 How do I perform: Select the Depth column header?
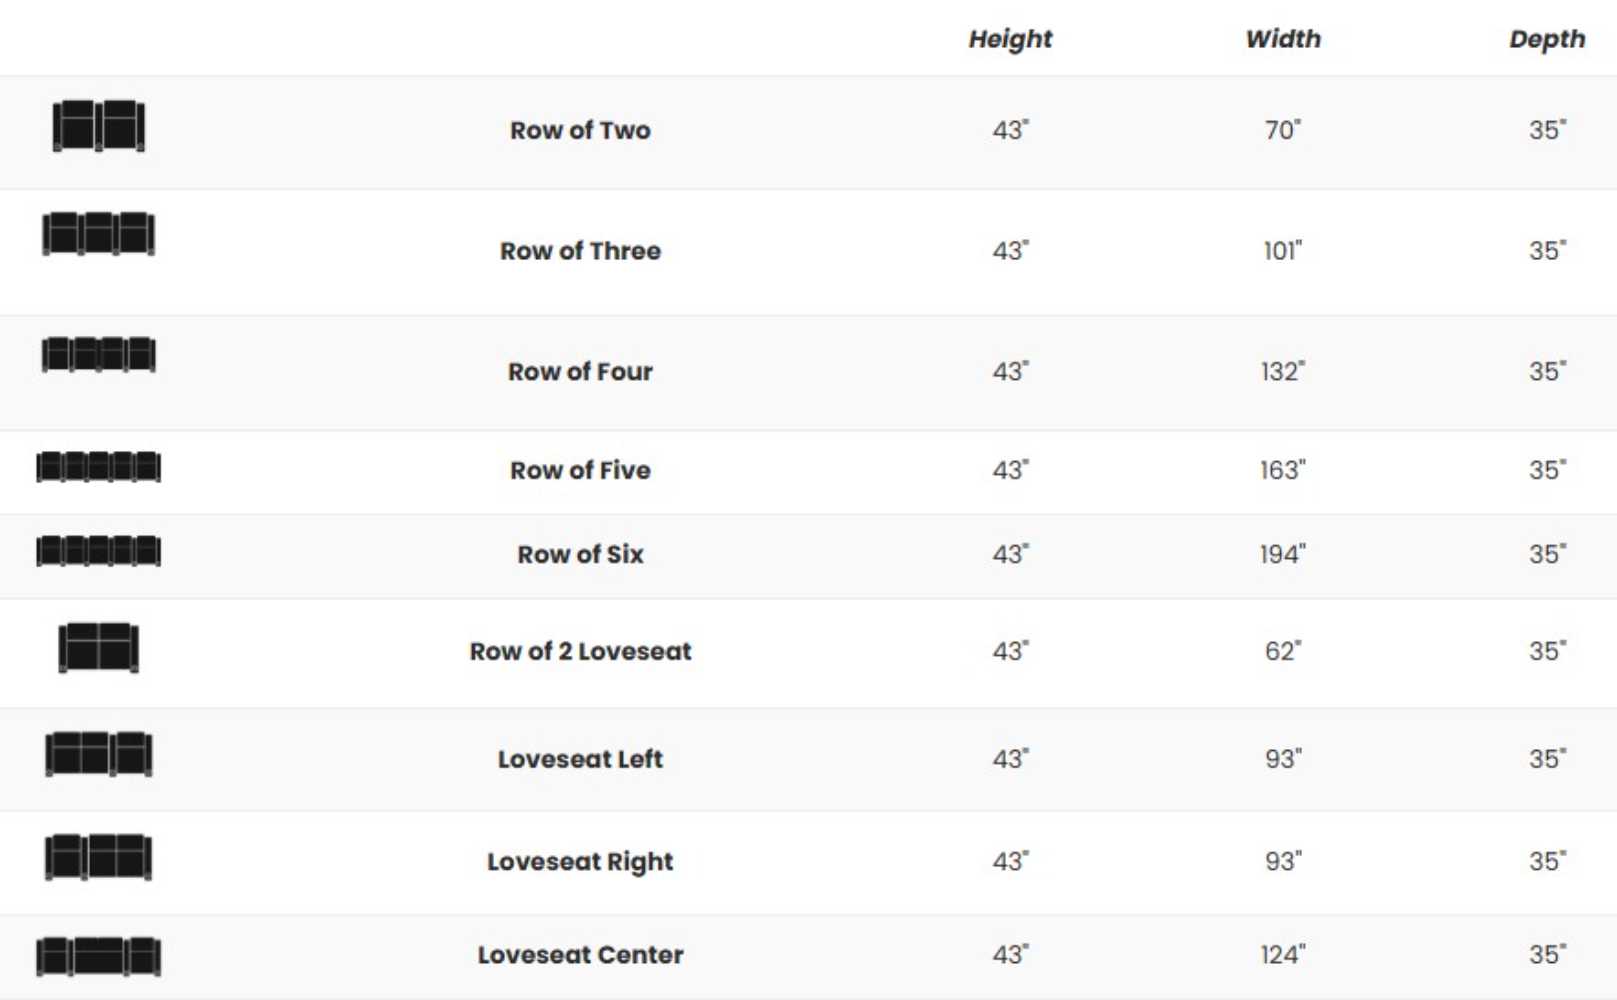pos(1547,39)
